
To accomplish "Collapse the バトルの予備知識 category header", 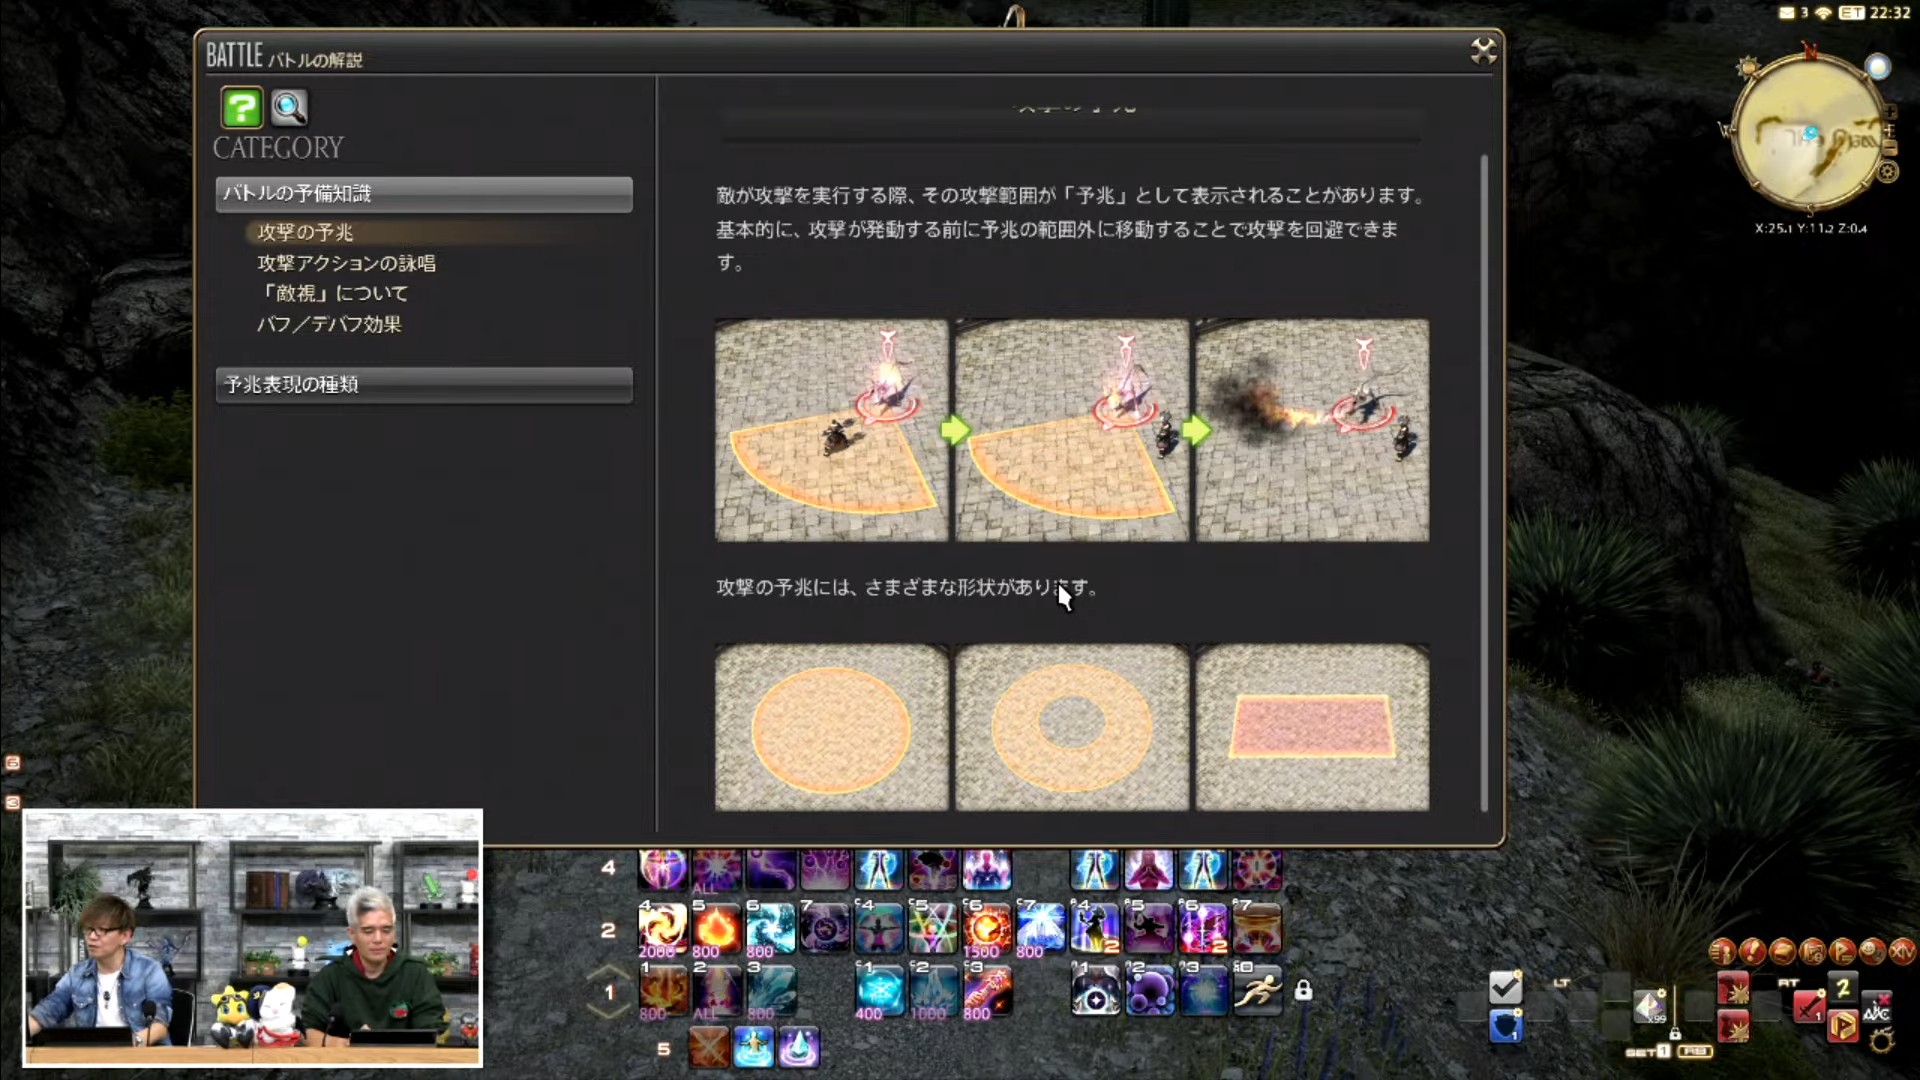I will pos(424,194).
